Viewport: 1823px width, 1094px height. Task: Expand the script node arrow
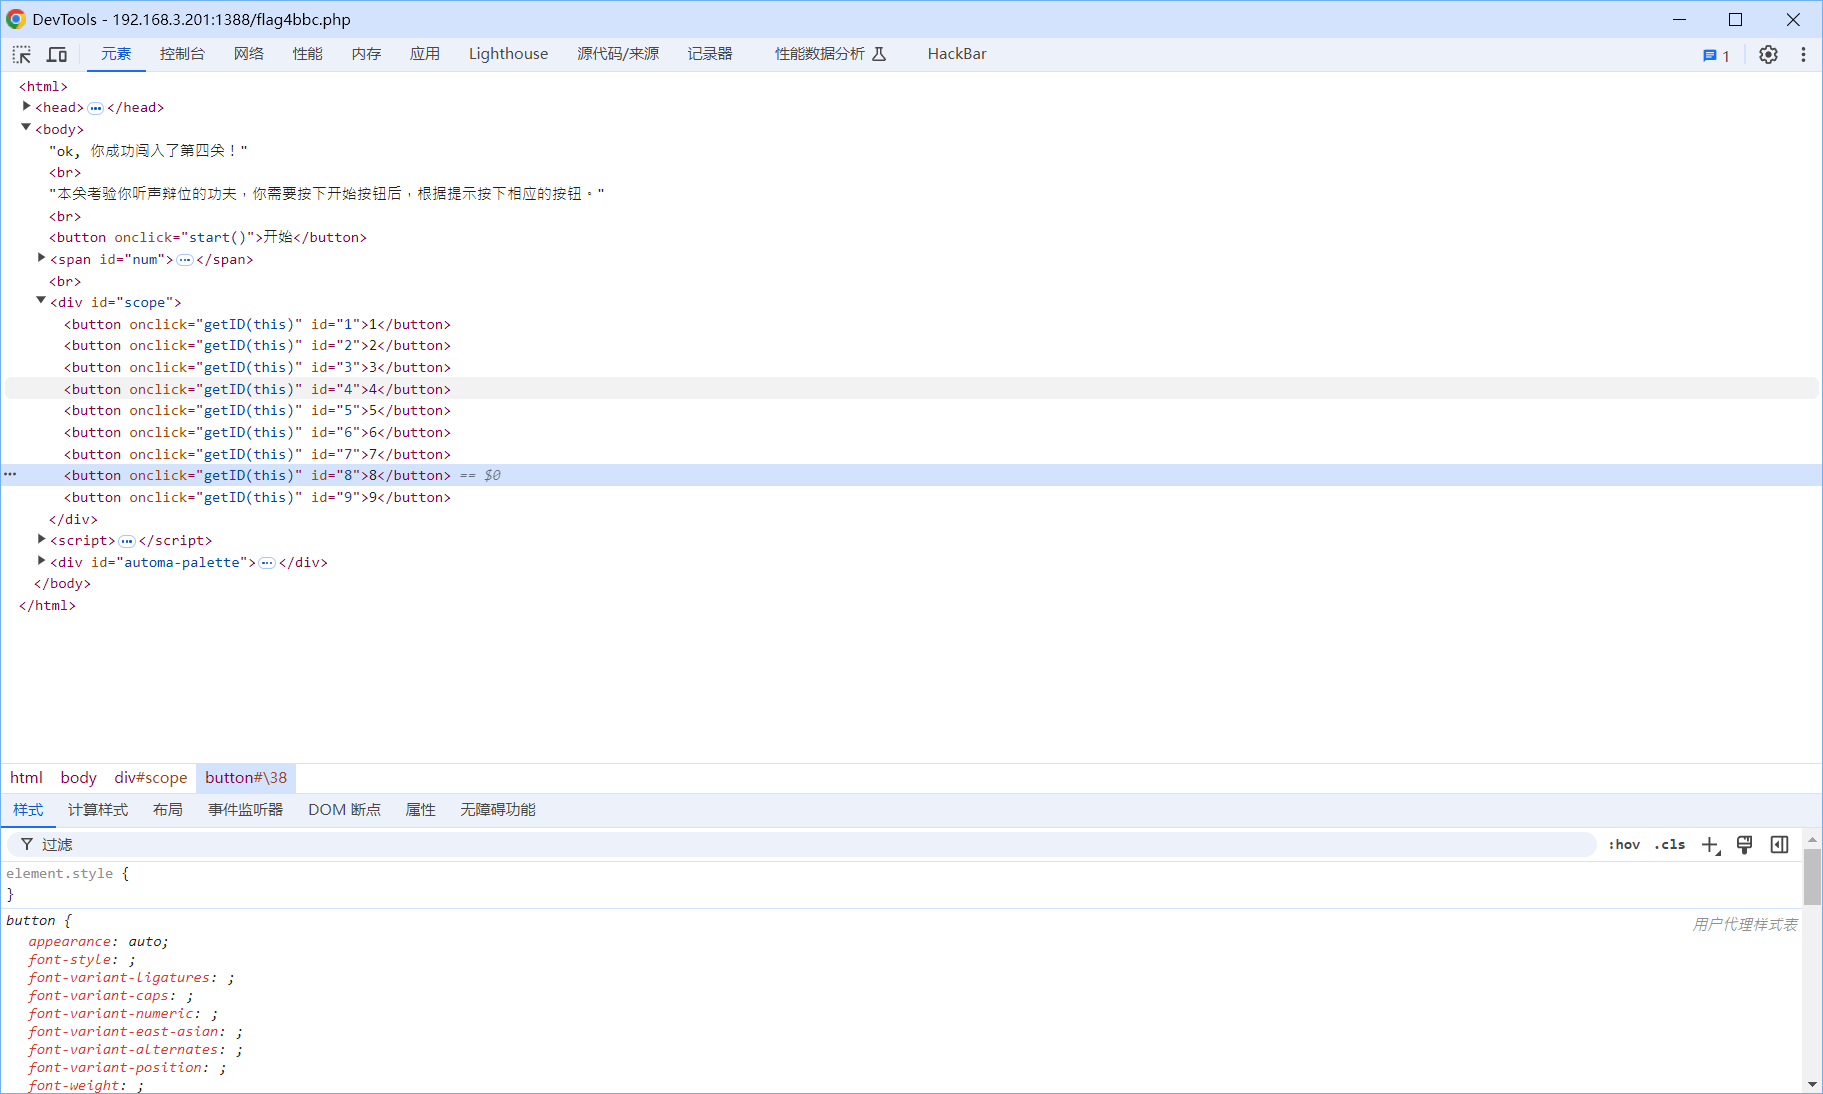point(41,539)
